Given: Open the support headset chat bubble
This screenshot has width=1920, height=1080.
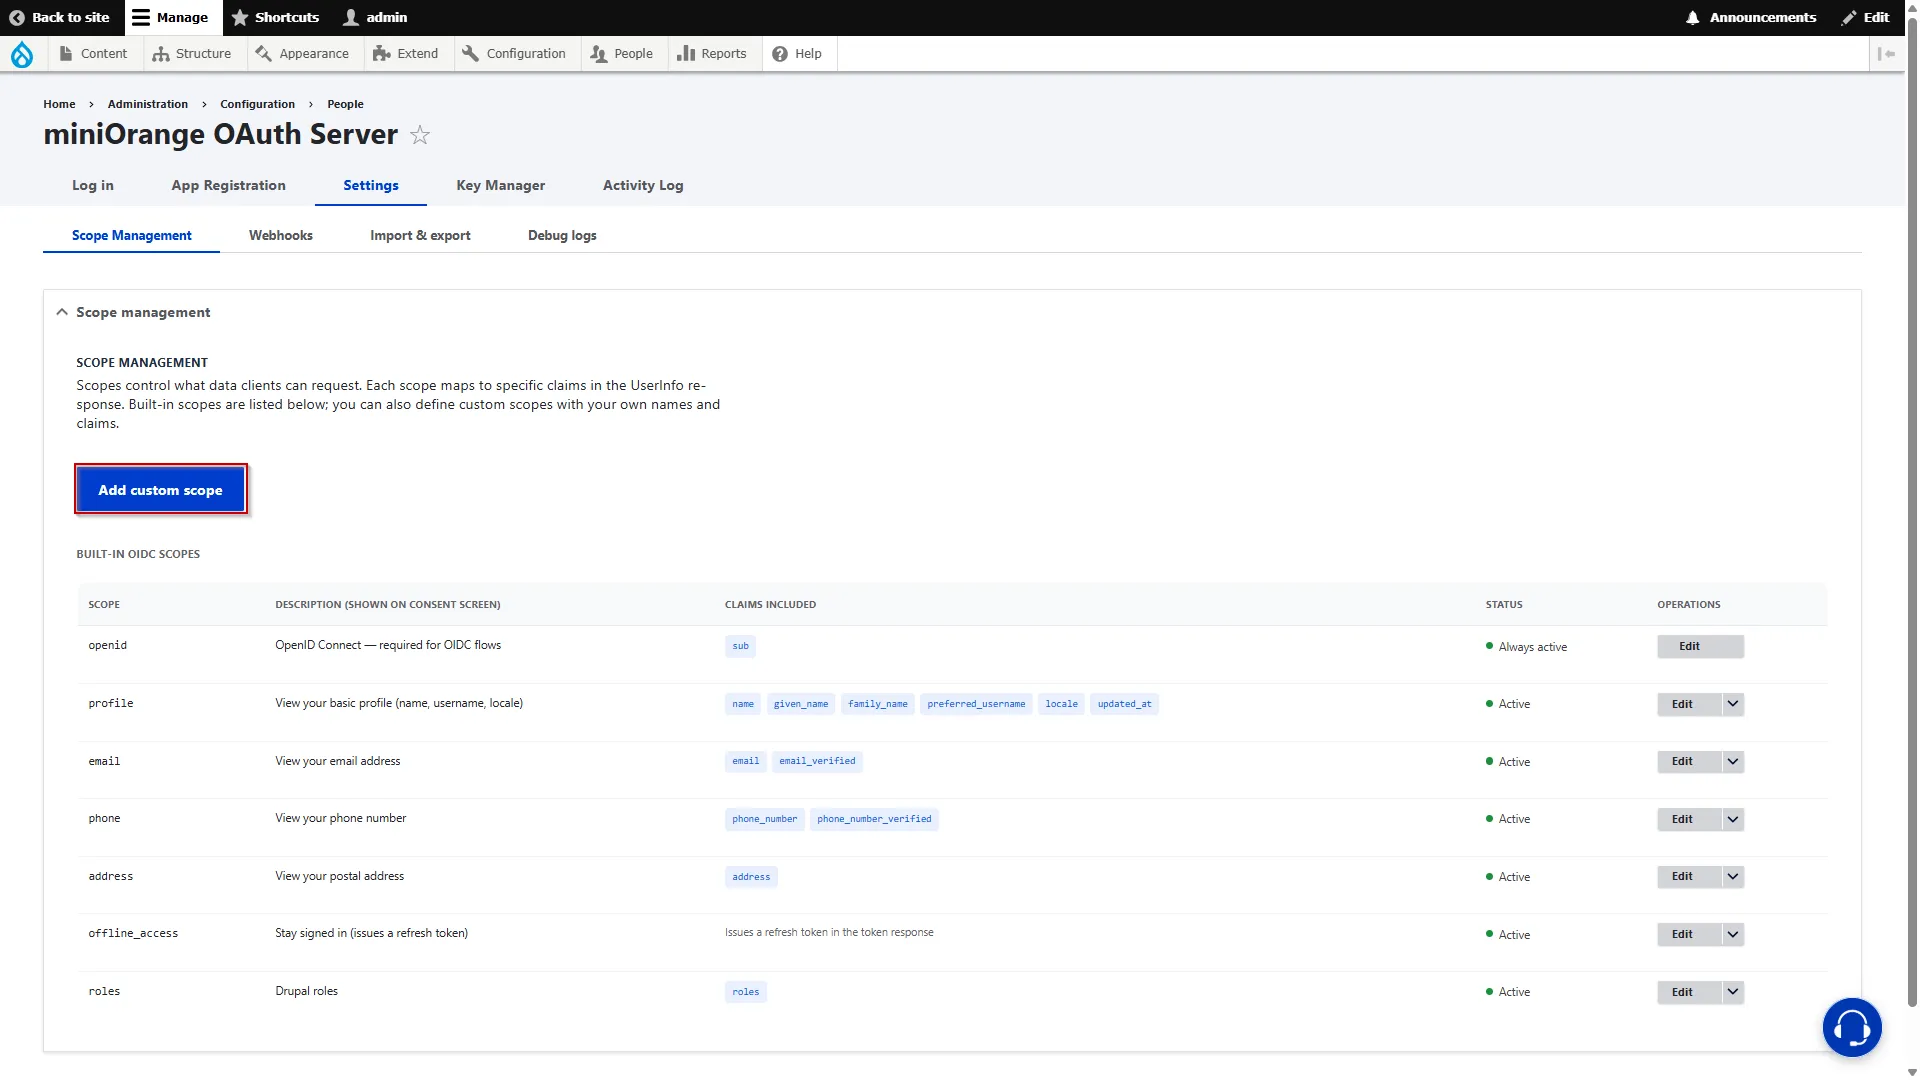Looking at the screenshot, I should coord(1851,1027).
